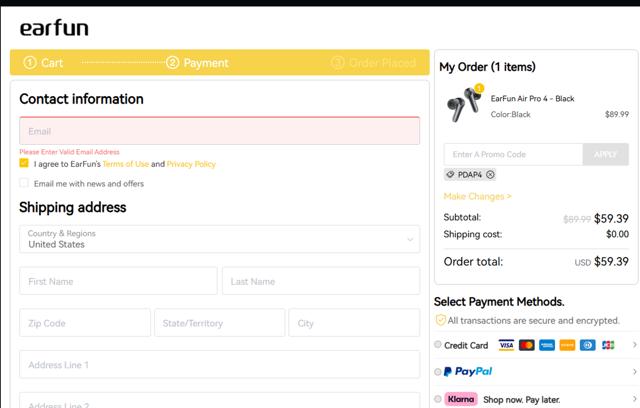Screen dimensions: 640x408
Task: Select the Credit Card payment option
Action: pos(438,345)
